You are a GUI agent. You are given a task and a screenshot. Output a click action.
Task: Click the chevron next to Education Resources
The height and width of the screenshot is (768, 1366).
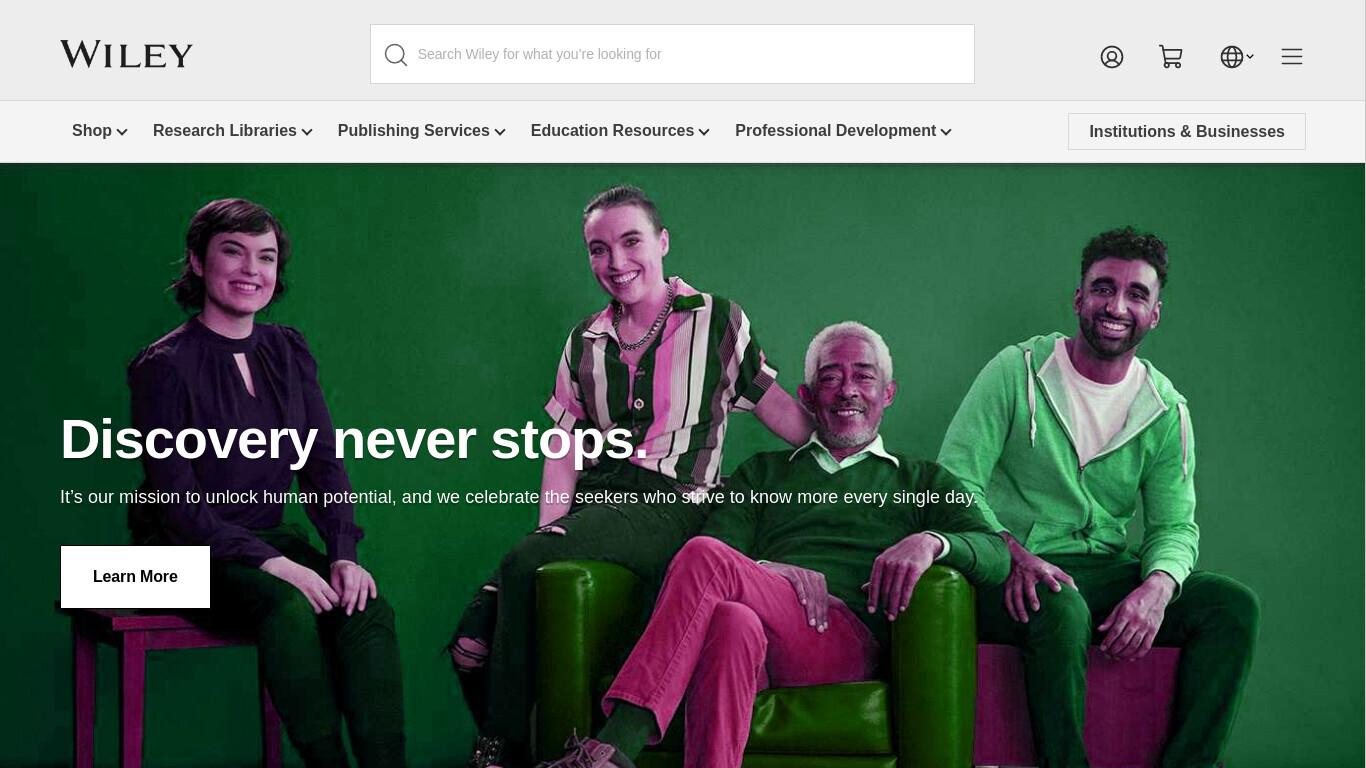(704, 132)
